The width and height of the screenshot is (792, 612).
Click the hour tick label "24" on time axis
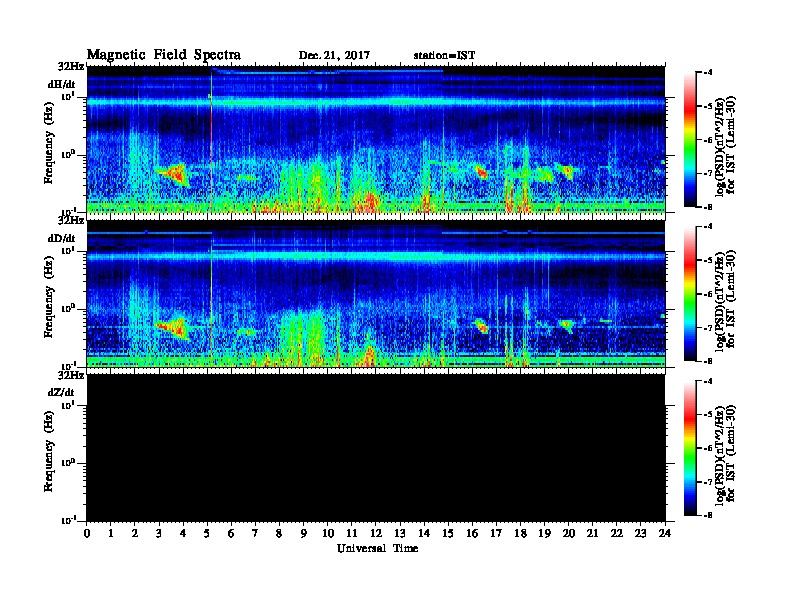665,534
